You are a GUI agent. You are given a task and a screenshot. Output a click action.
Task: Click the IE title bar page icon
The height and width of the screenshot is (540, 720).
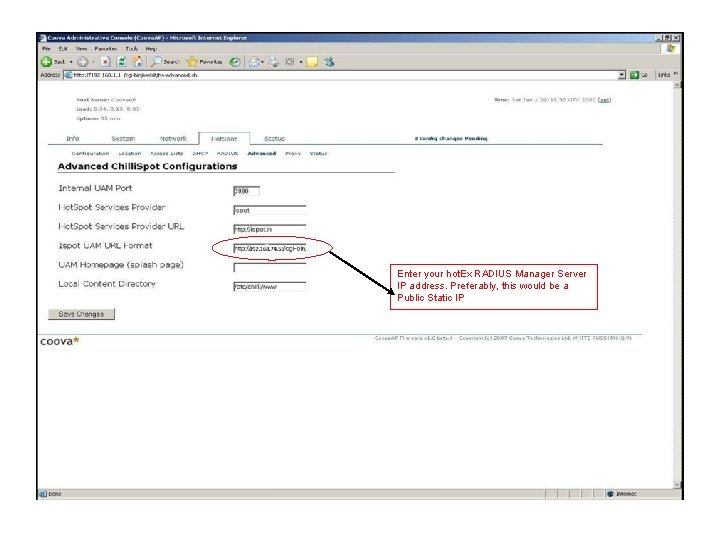(x=43, y=38)
